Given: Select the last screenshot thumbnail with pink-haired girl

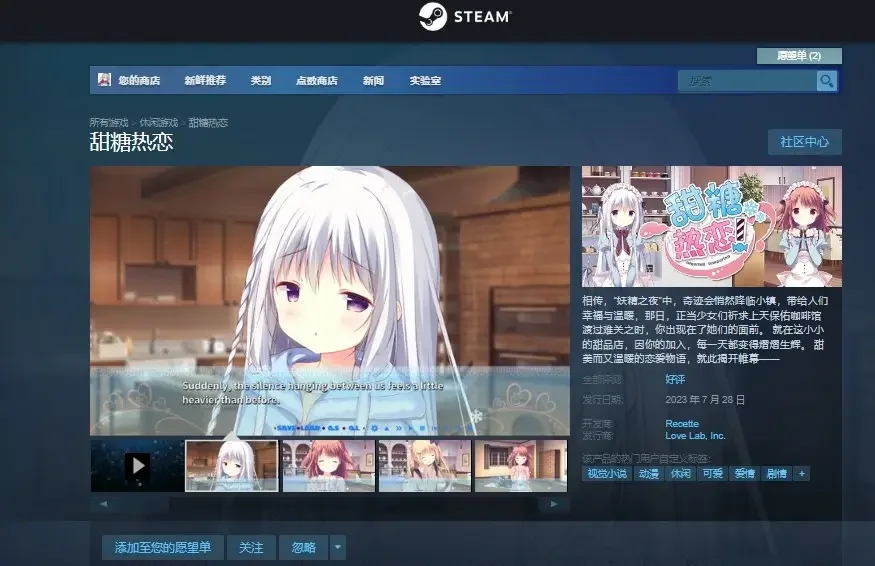Looking at the screenshot, I should pos(521,466).
